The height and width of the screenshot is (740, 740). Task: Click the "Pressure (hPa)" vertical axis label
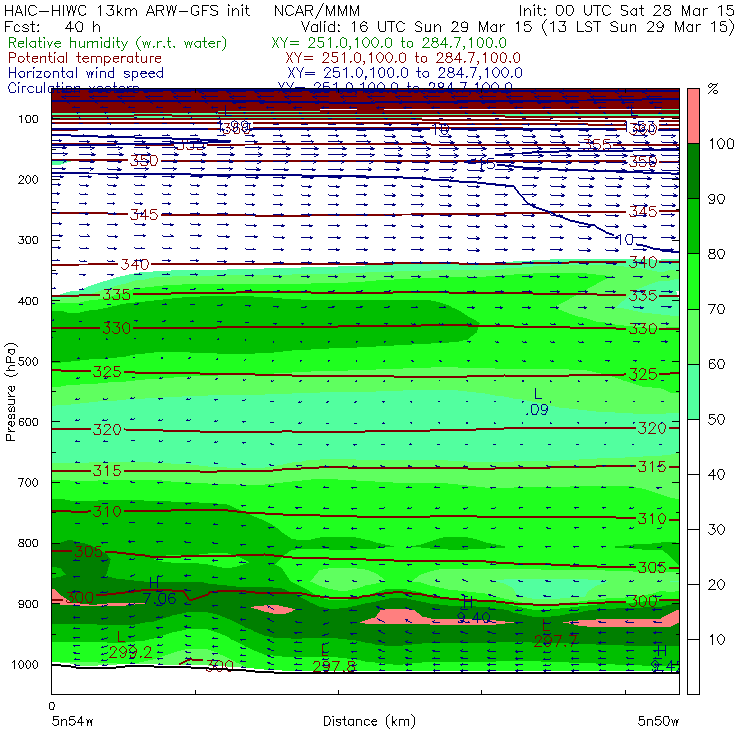coord(10,392)
